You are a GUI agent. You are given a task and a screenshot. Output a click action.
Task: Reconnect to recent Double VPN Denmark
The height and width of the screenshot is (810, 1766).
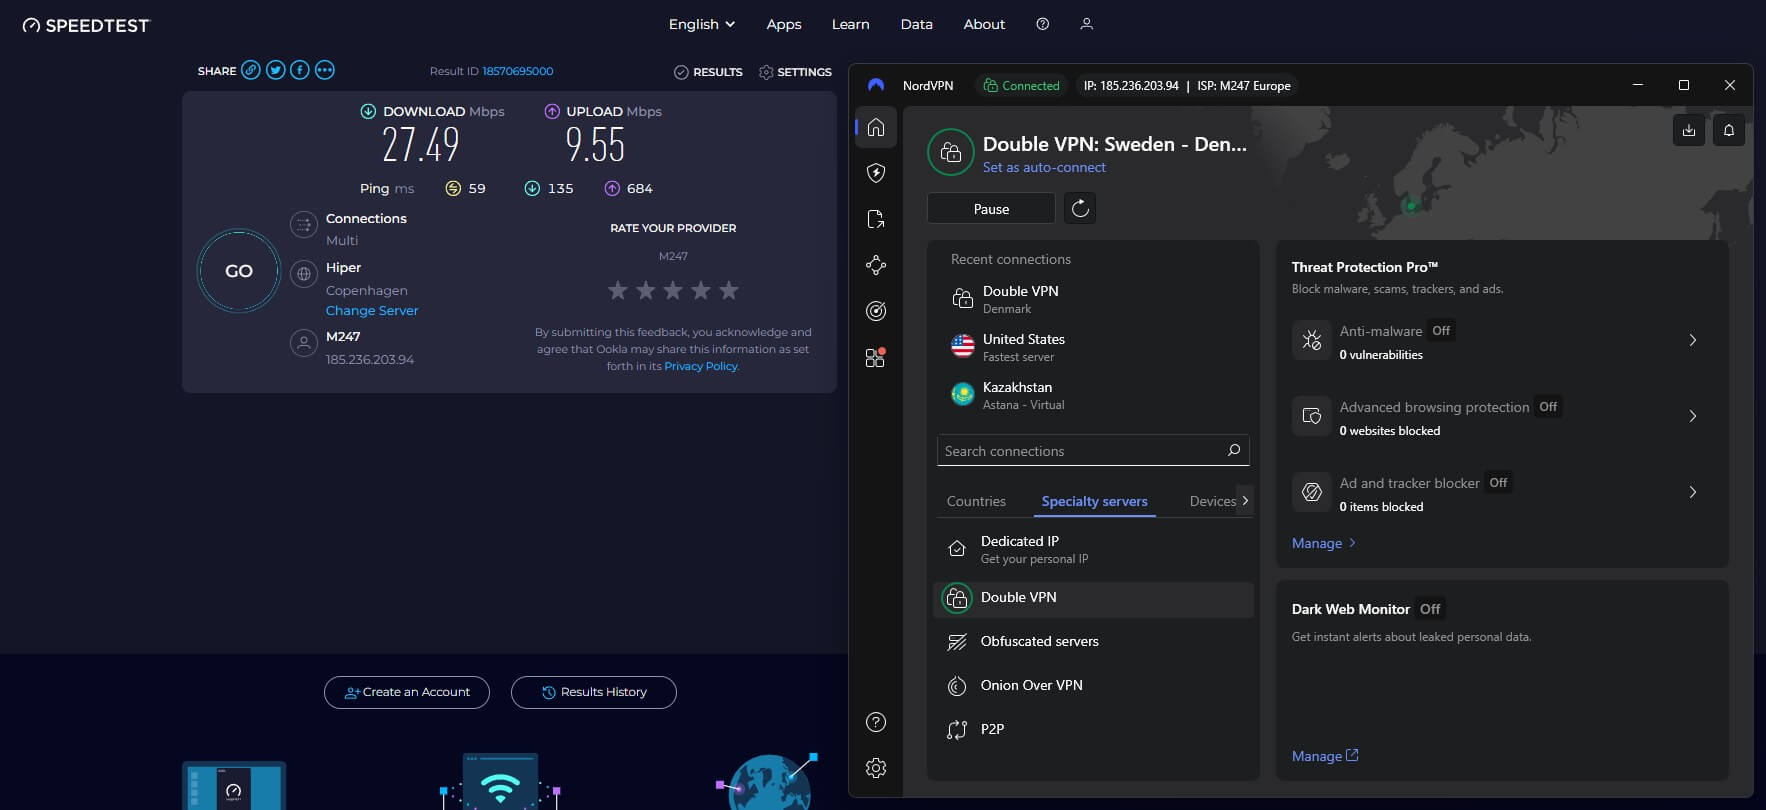point(1093,299)
